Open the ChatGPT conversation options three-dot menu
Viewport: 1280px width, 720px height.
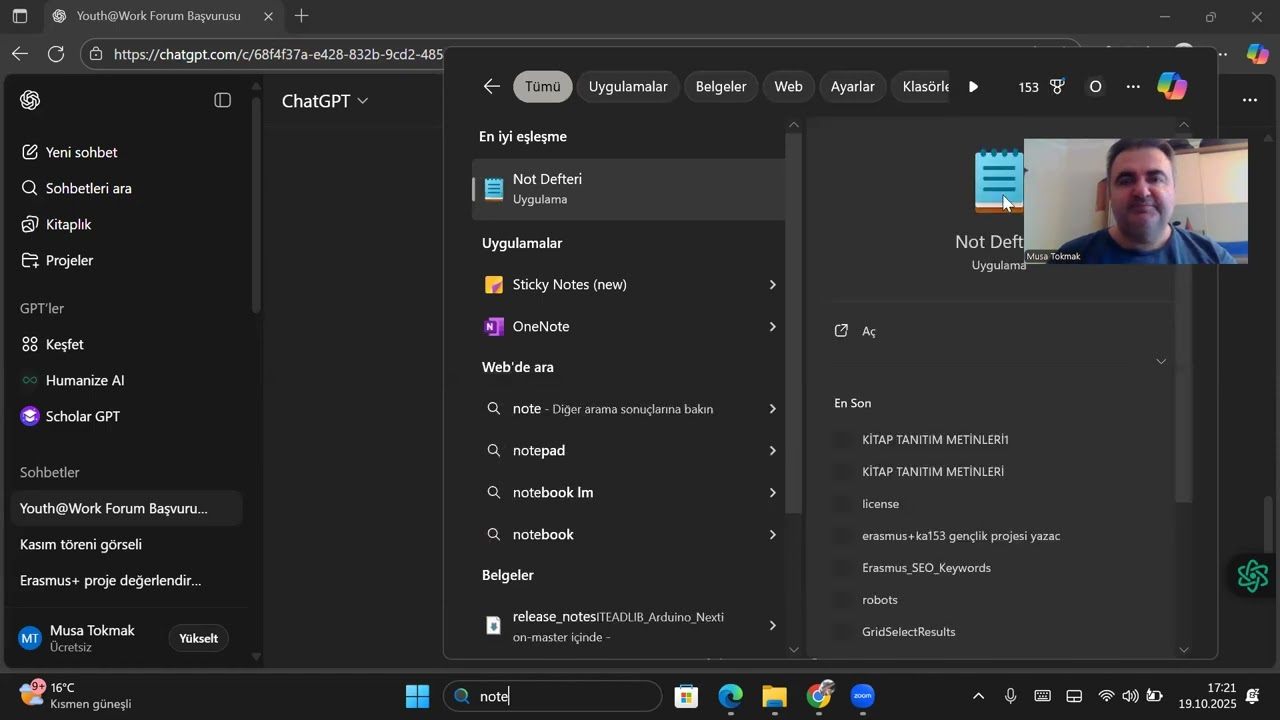pos(1250,100)
